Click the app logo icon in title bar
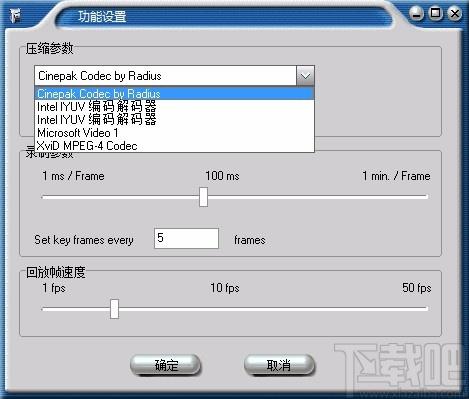 (15, 16)
